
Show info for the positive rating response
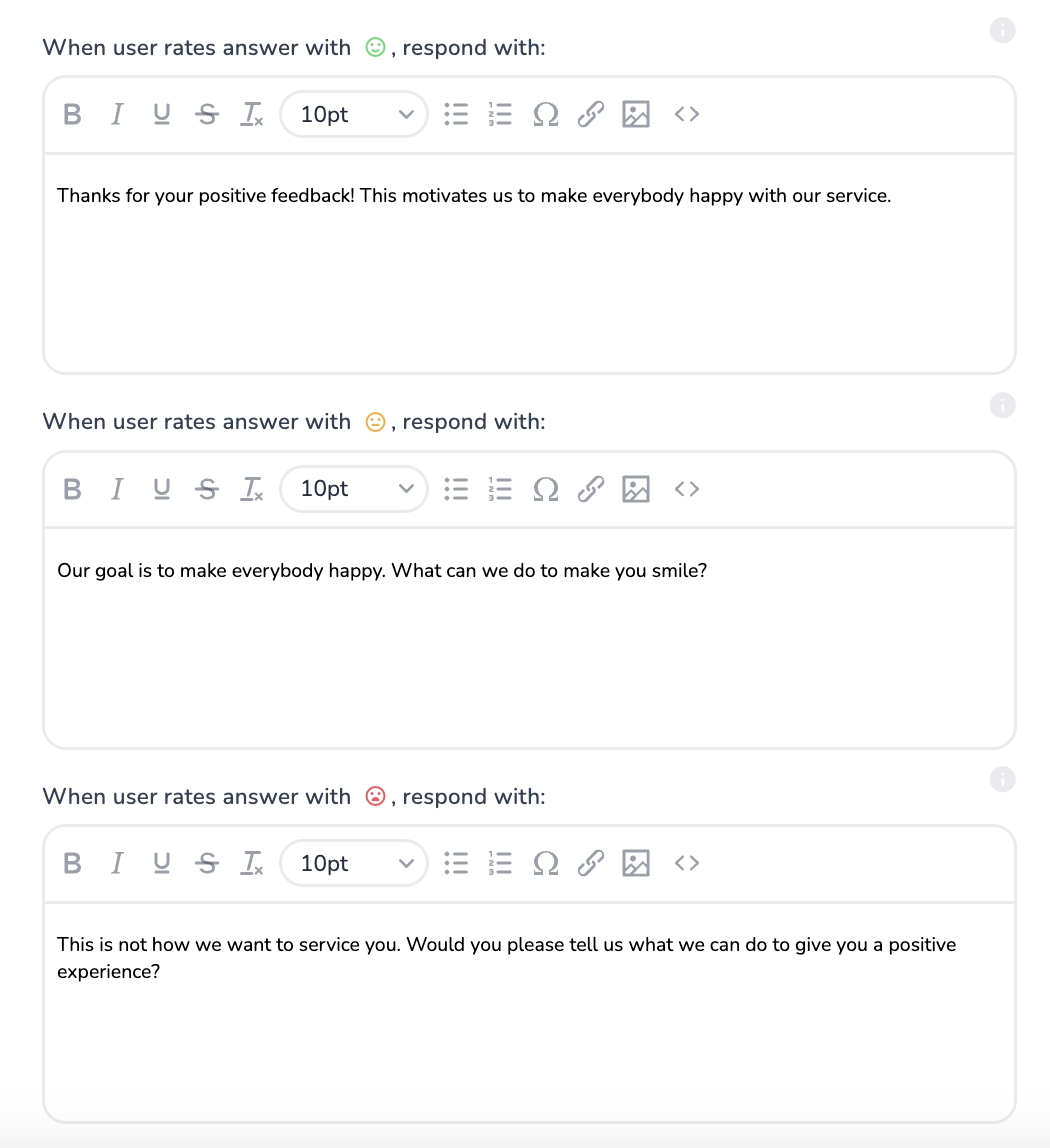pyautogui.click(x=1002, y=31)
